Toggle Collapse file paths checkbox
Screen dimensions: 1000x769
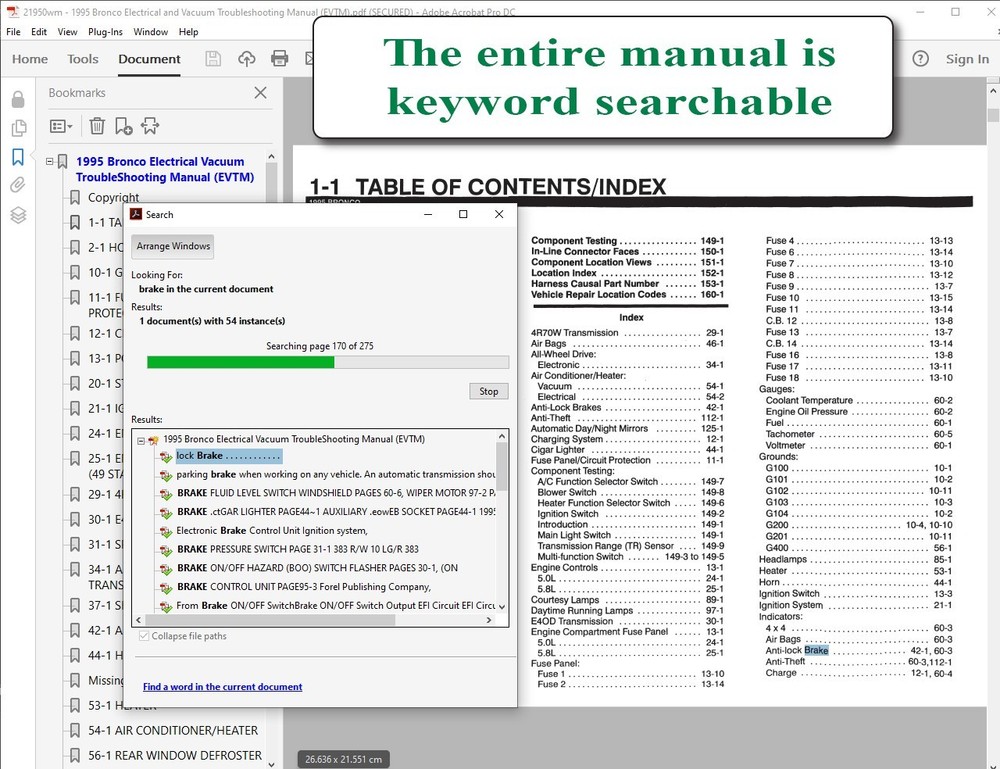pyautogui.click(x=144, y=636)
